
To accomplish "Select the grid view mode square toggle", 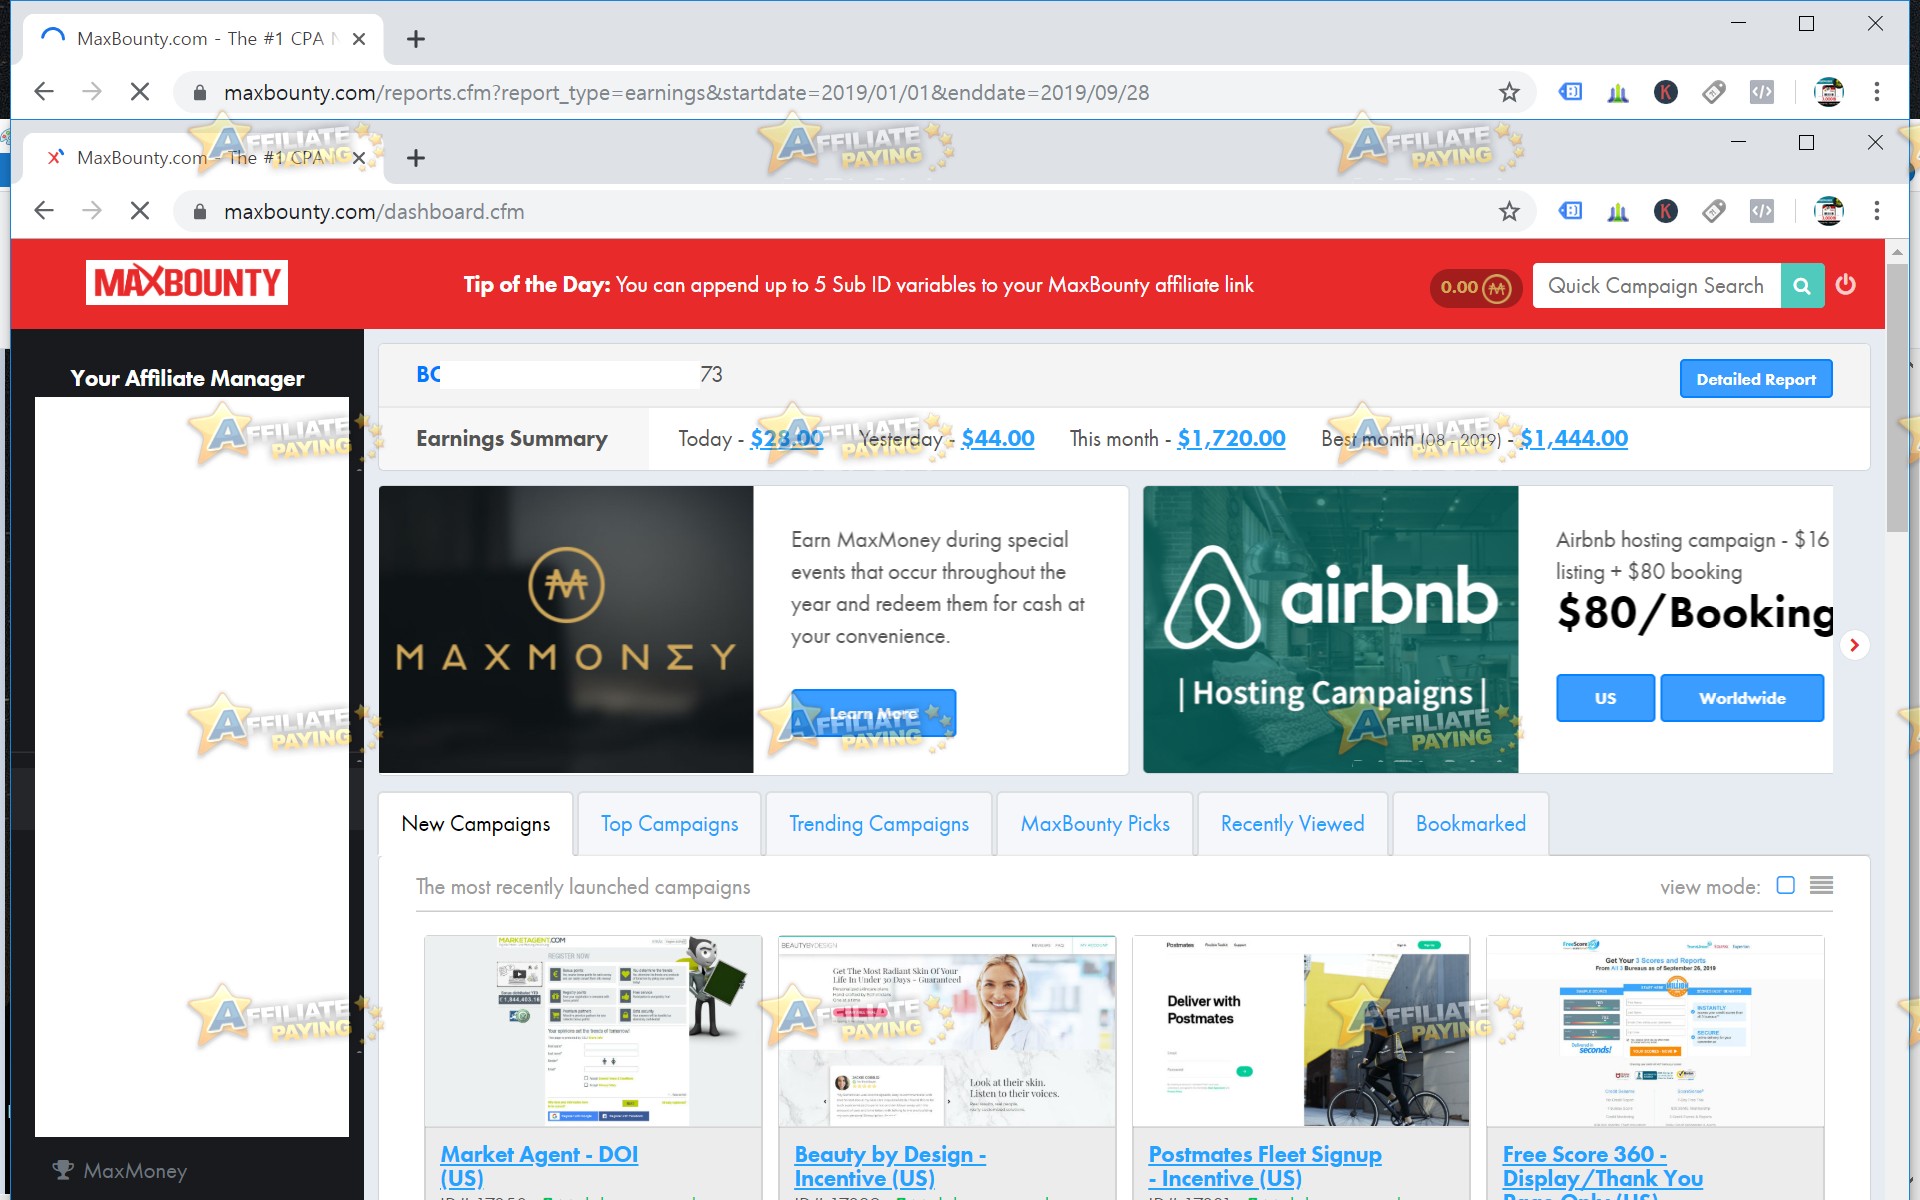I will pyautogui.click(x=1786, y=884).
